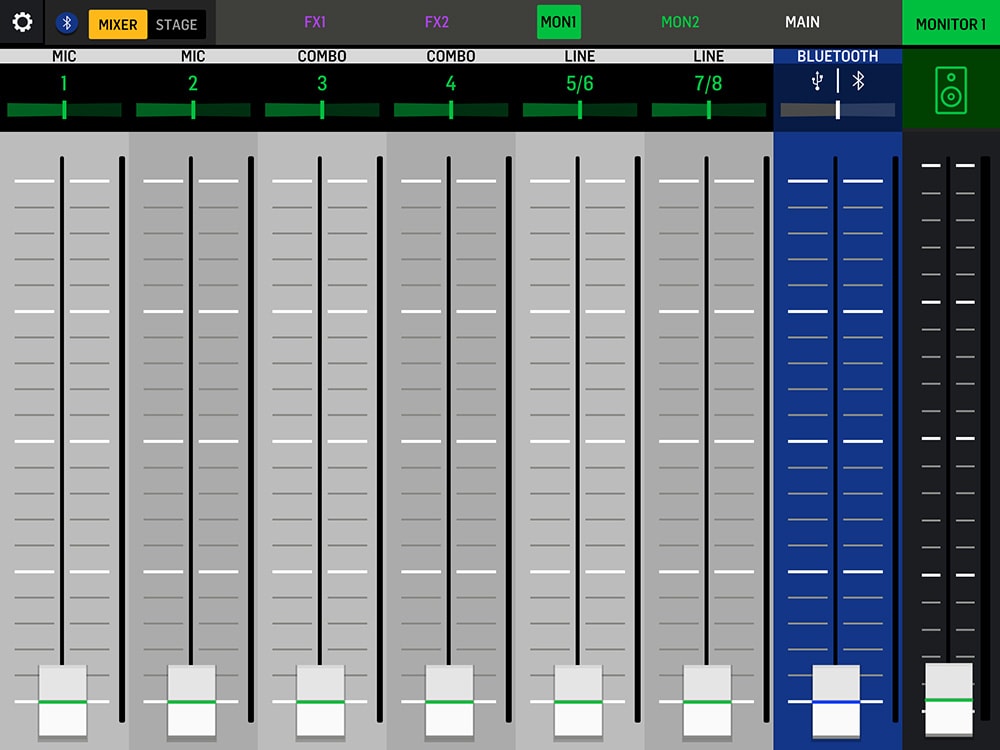The width and height of the screenshot is (1000, 750).
Task: Click the Bluetooth channel balance slider
Action: [838, 110]
